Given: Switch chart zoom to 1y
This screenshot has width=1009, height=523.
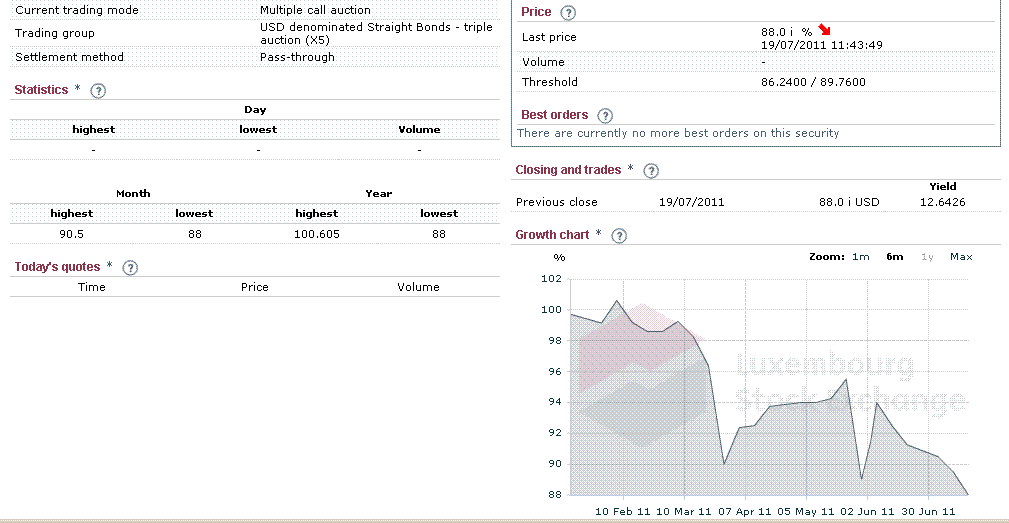Looking at the screenshot, I should coord(927,257).
